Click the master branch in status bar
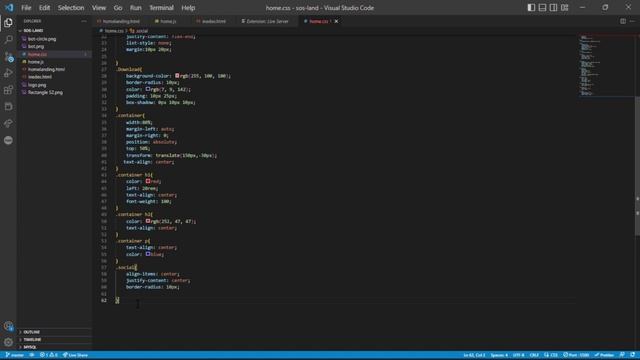This screenshot has width=640, height=360. [15, 355]
